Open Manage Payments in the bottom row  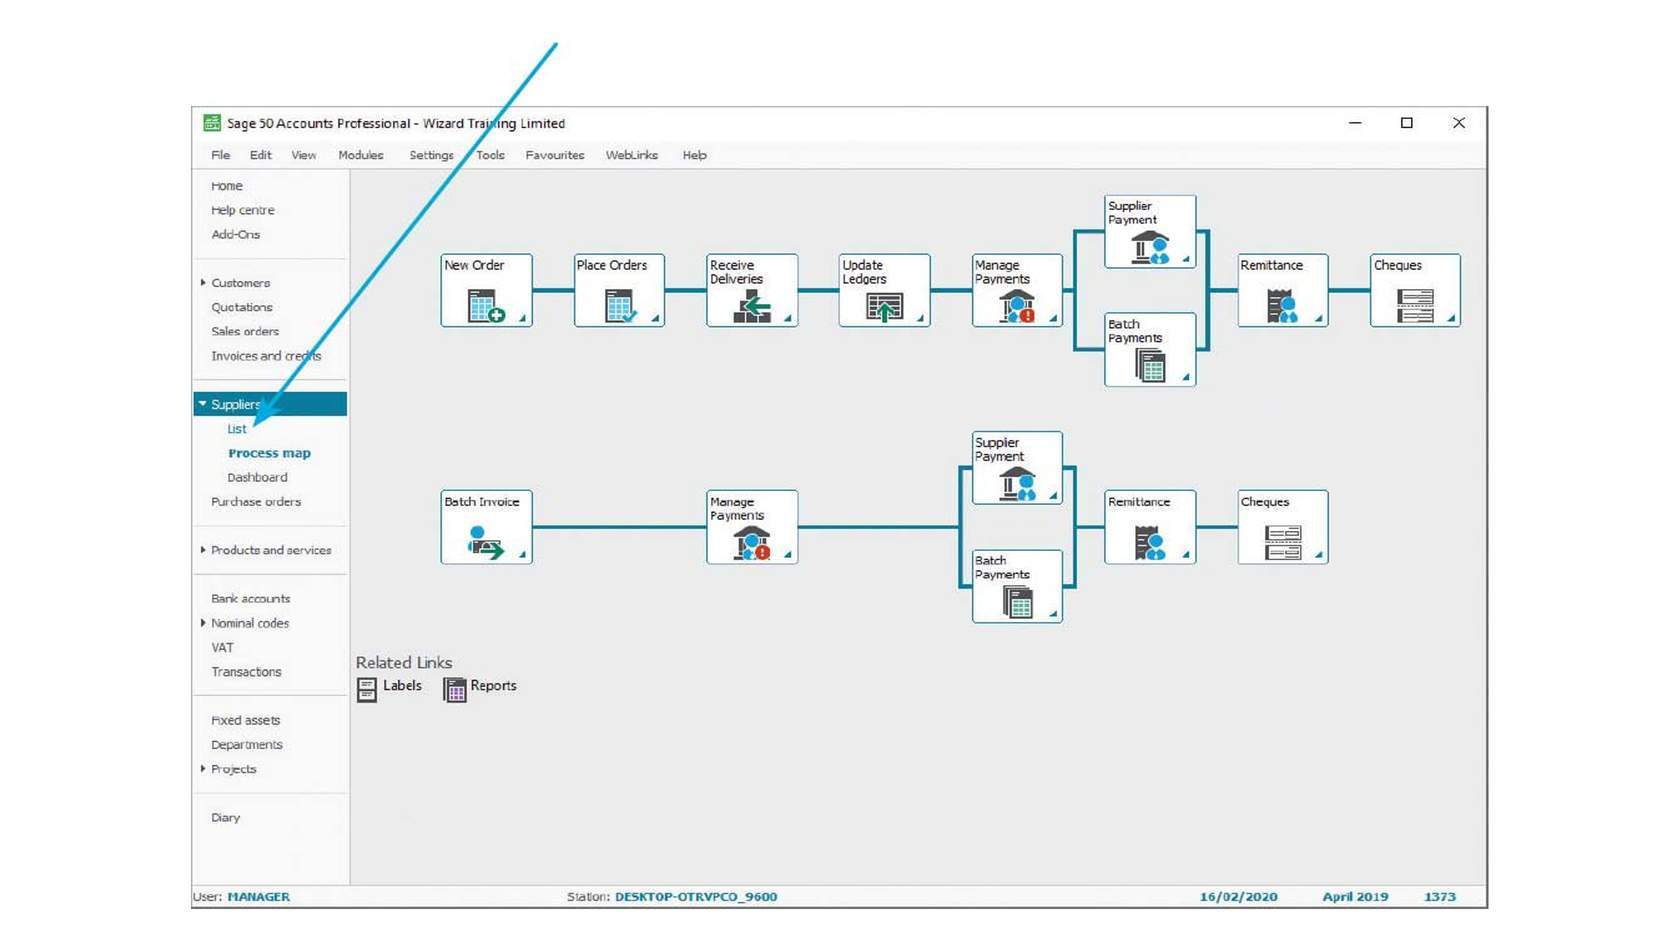[752, 527]
